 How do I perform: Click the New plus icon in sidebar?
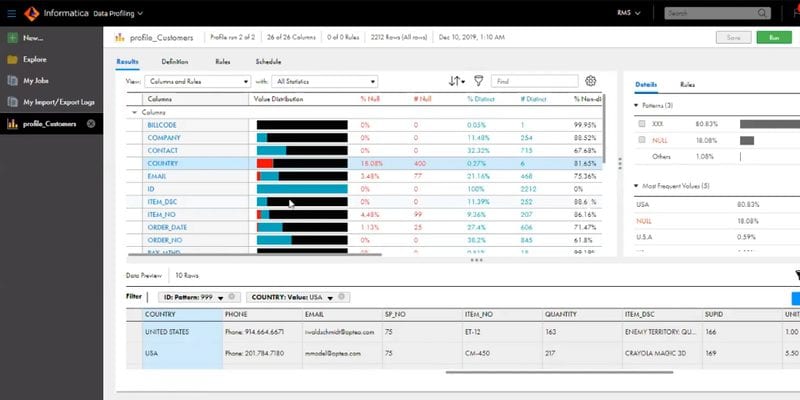click(12, 38)
